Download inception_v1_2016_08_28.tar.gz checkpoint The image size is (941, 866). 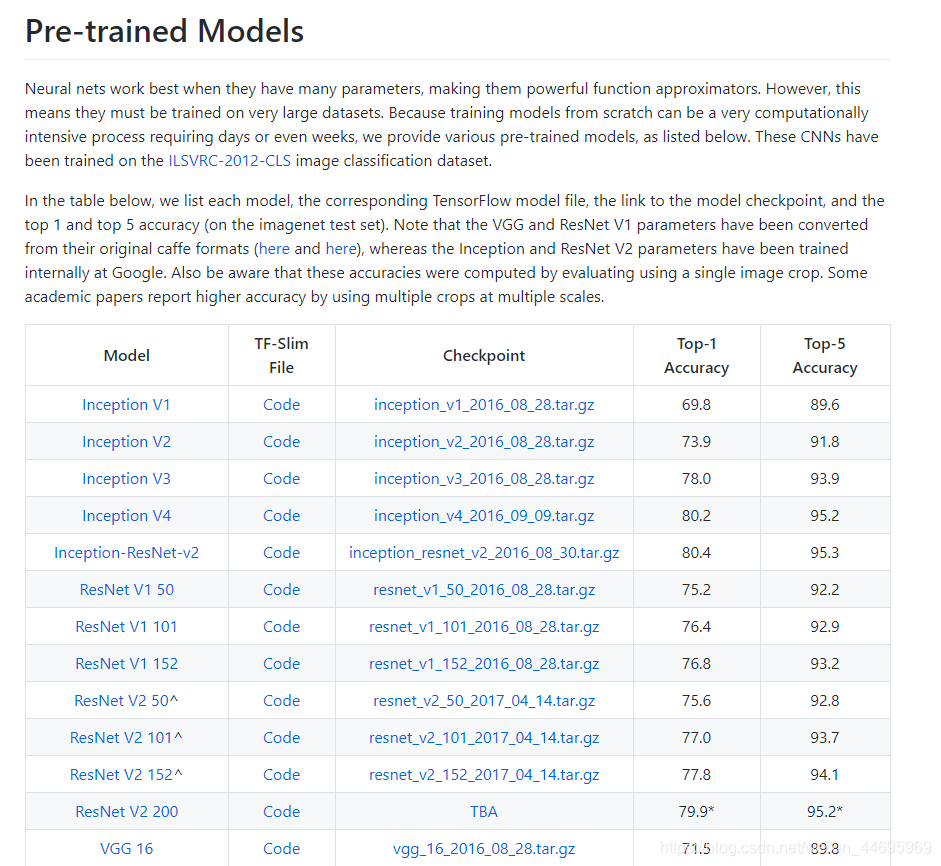pyautogui.click(x=484, y=404)
